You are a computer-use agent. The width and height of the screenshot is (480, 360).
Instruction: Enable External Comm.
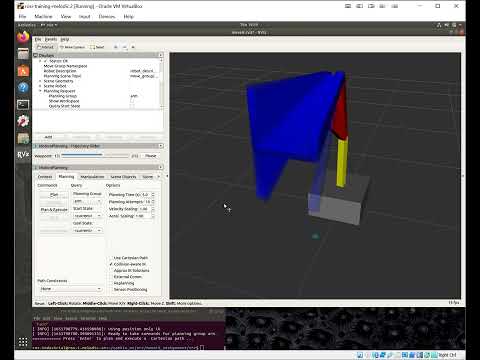(111, 277)
